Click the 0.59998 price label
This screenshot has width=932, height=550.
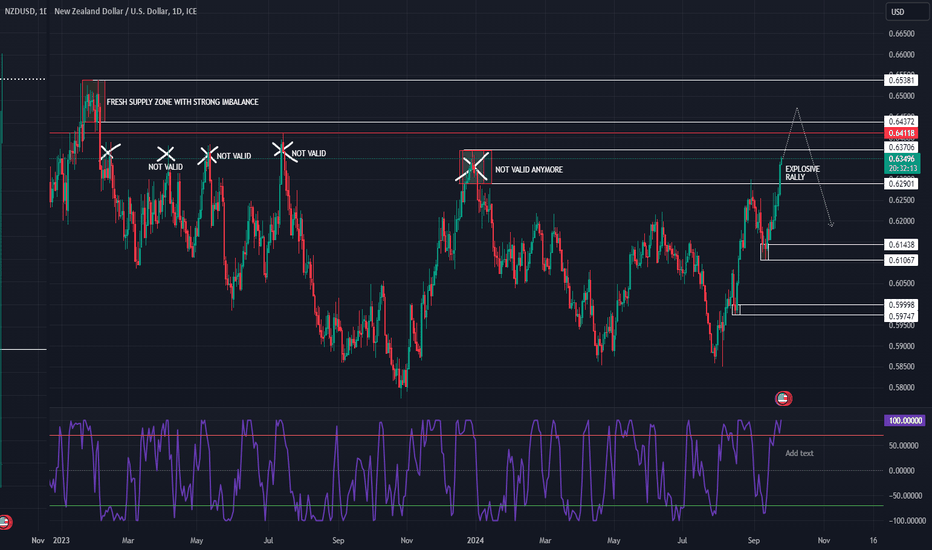[901, 305]
